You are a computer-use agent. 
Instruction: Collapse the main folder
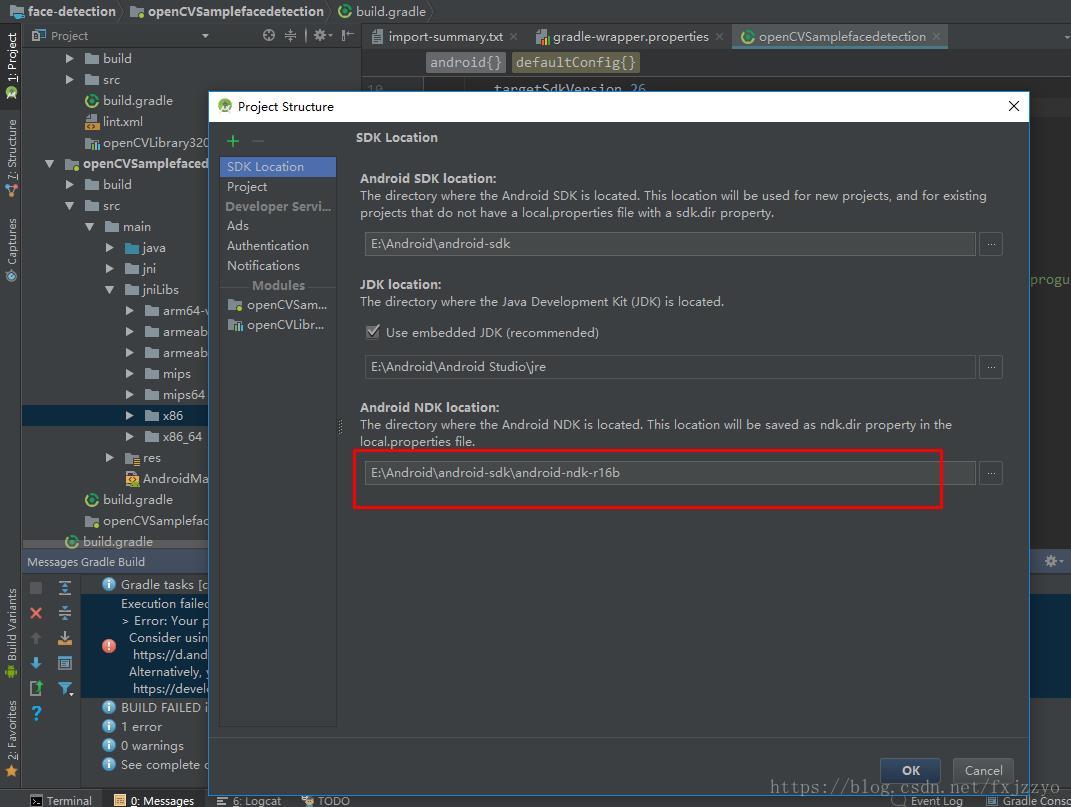[x=89, y=227]
